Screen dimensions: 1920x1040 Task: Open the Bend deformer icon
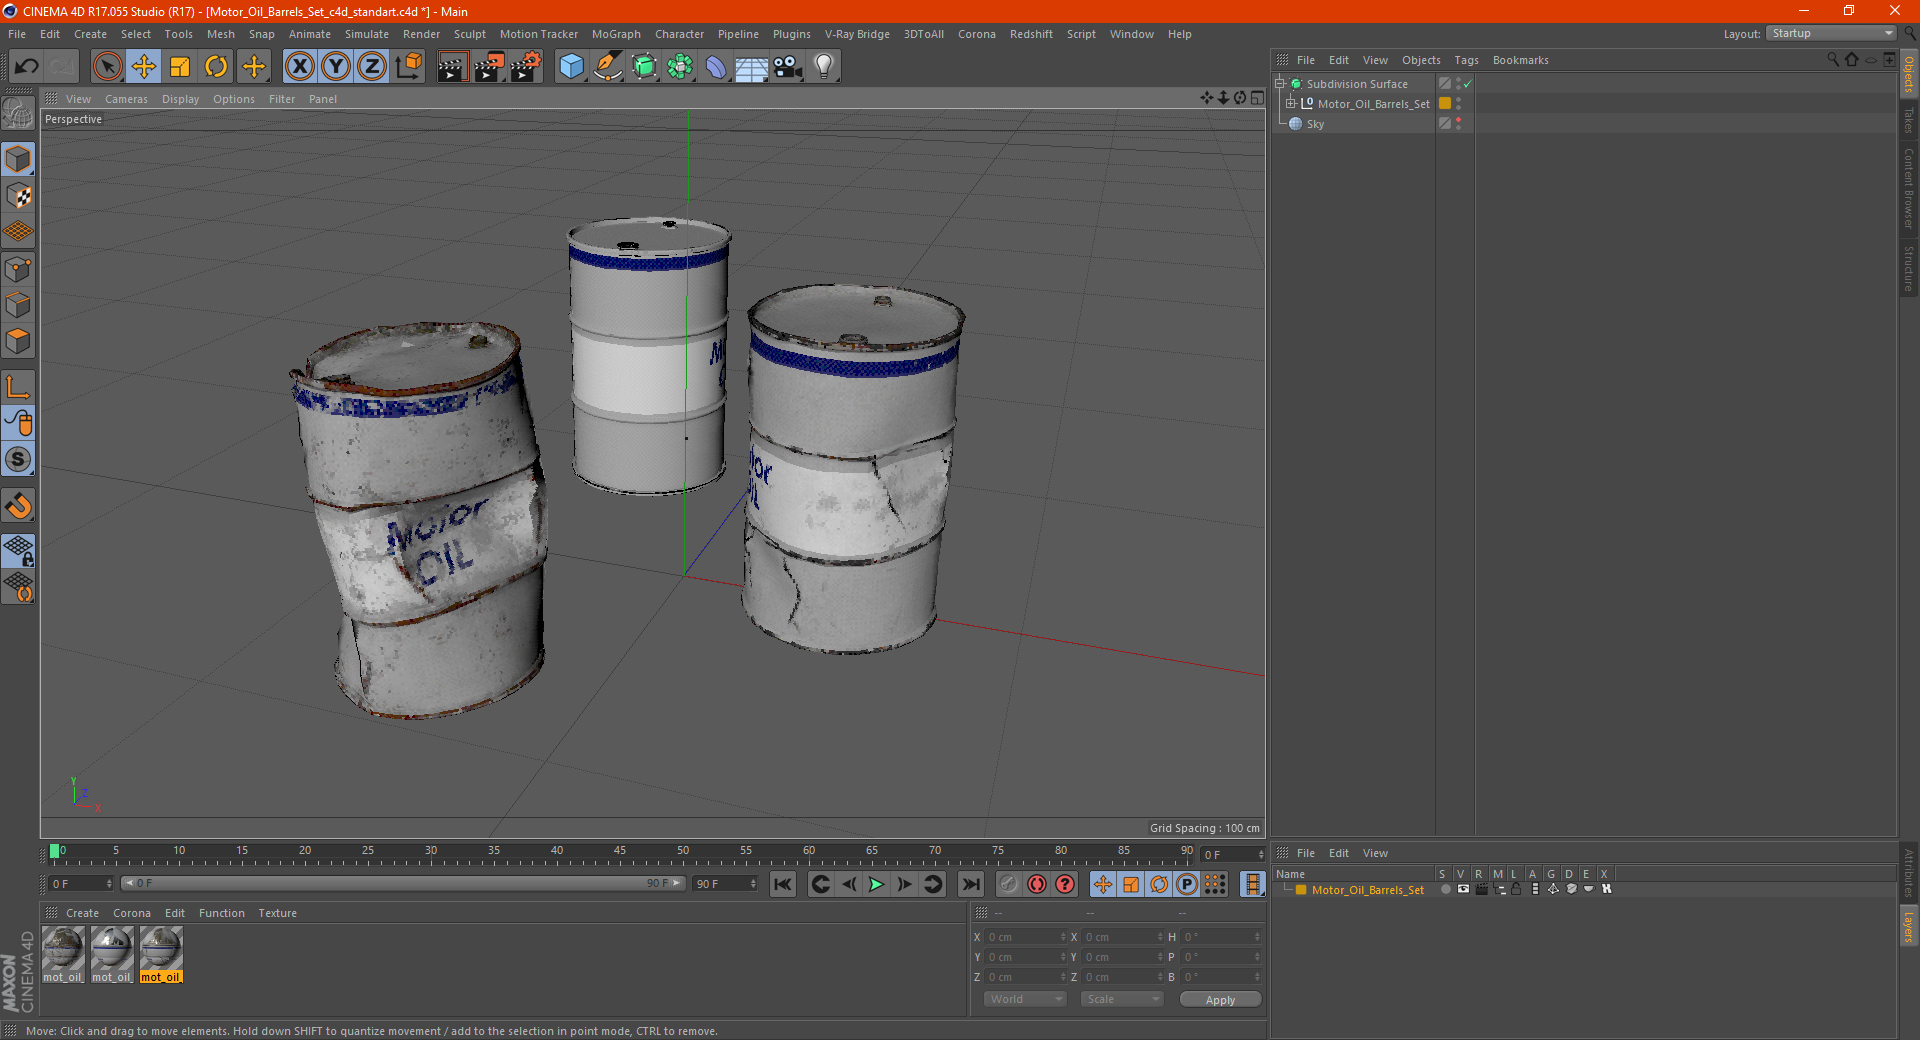point(716,67)
